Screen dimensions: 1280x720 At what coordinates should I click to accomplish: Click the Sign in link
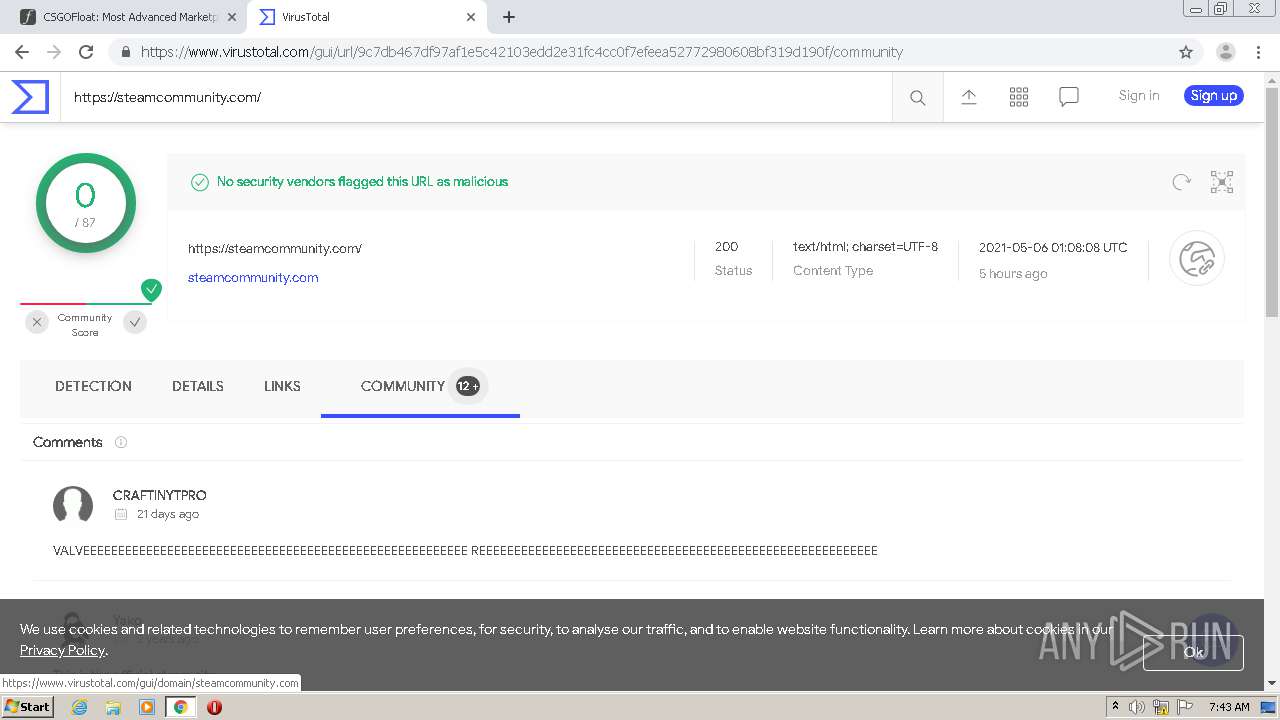coord(1139,96)
